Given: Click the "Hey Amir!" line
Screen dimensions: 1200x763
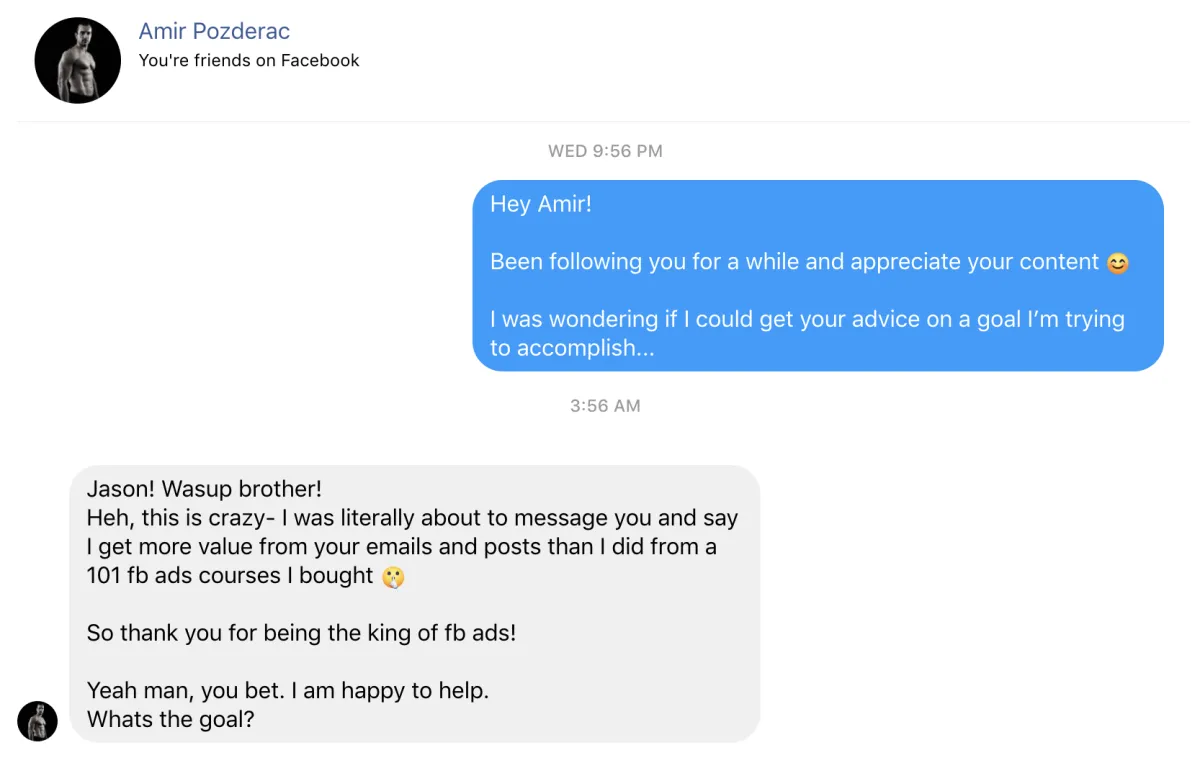Looking at the screenshot, I should click(x=540, y=204).
